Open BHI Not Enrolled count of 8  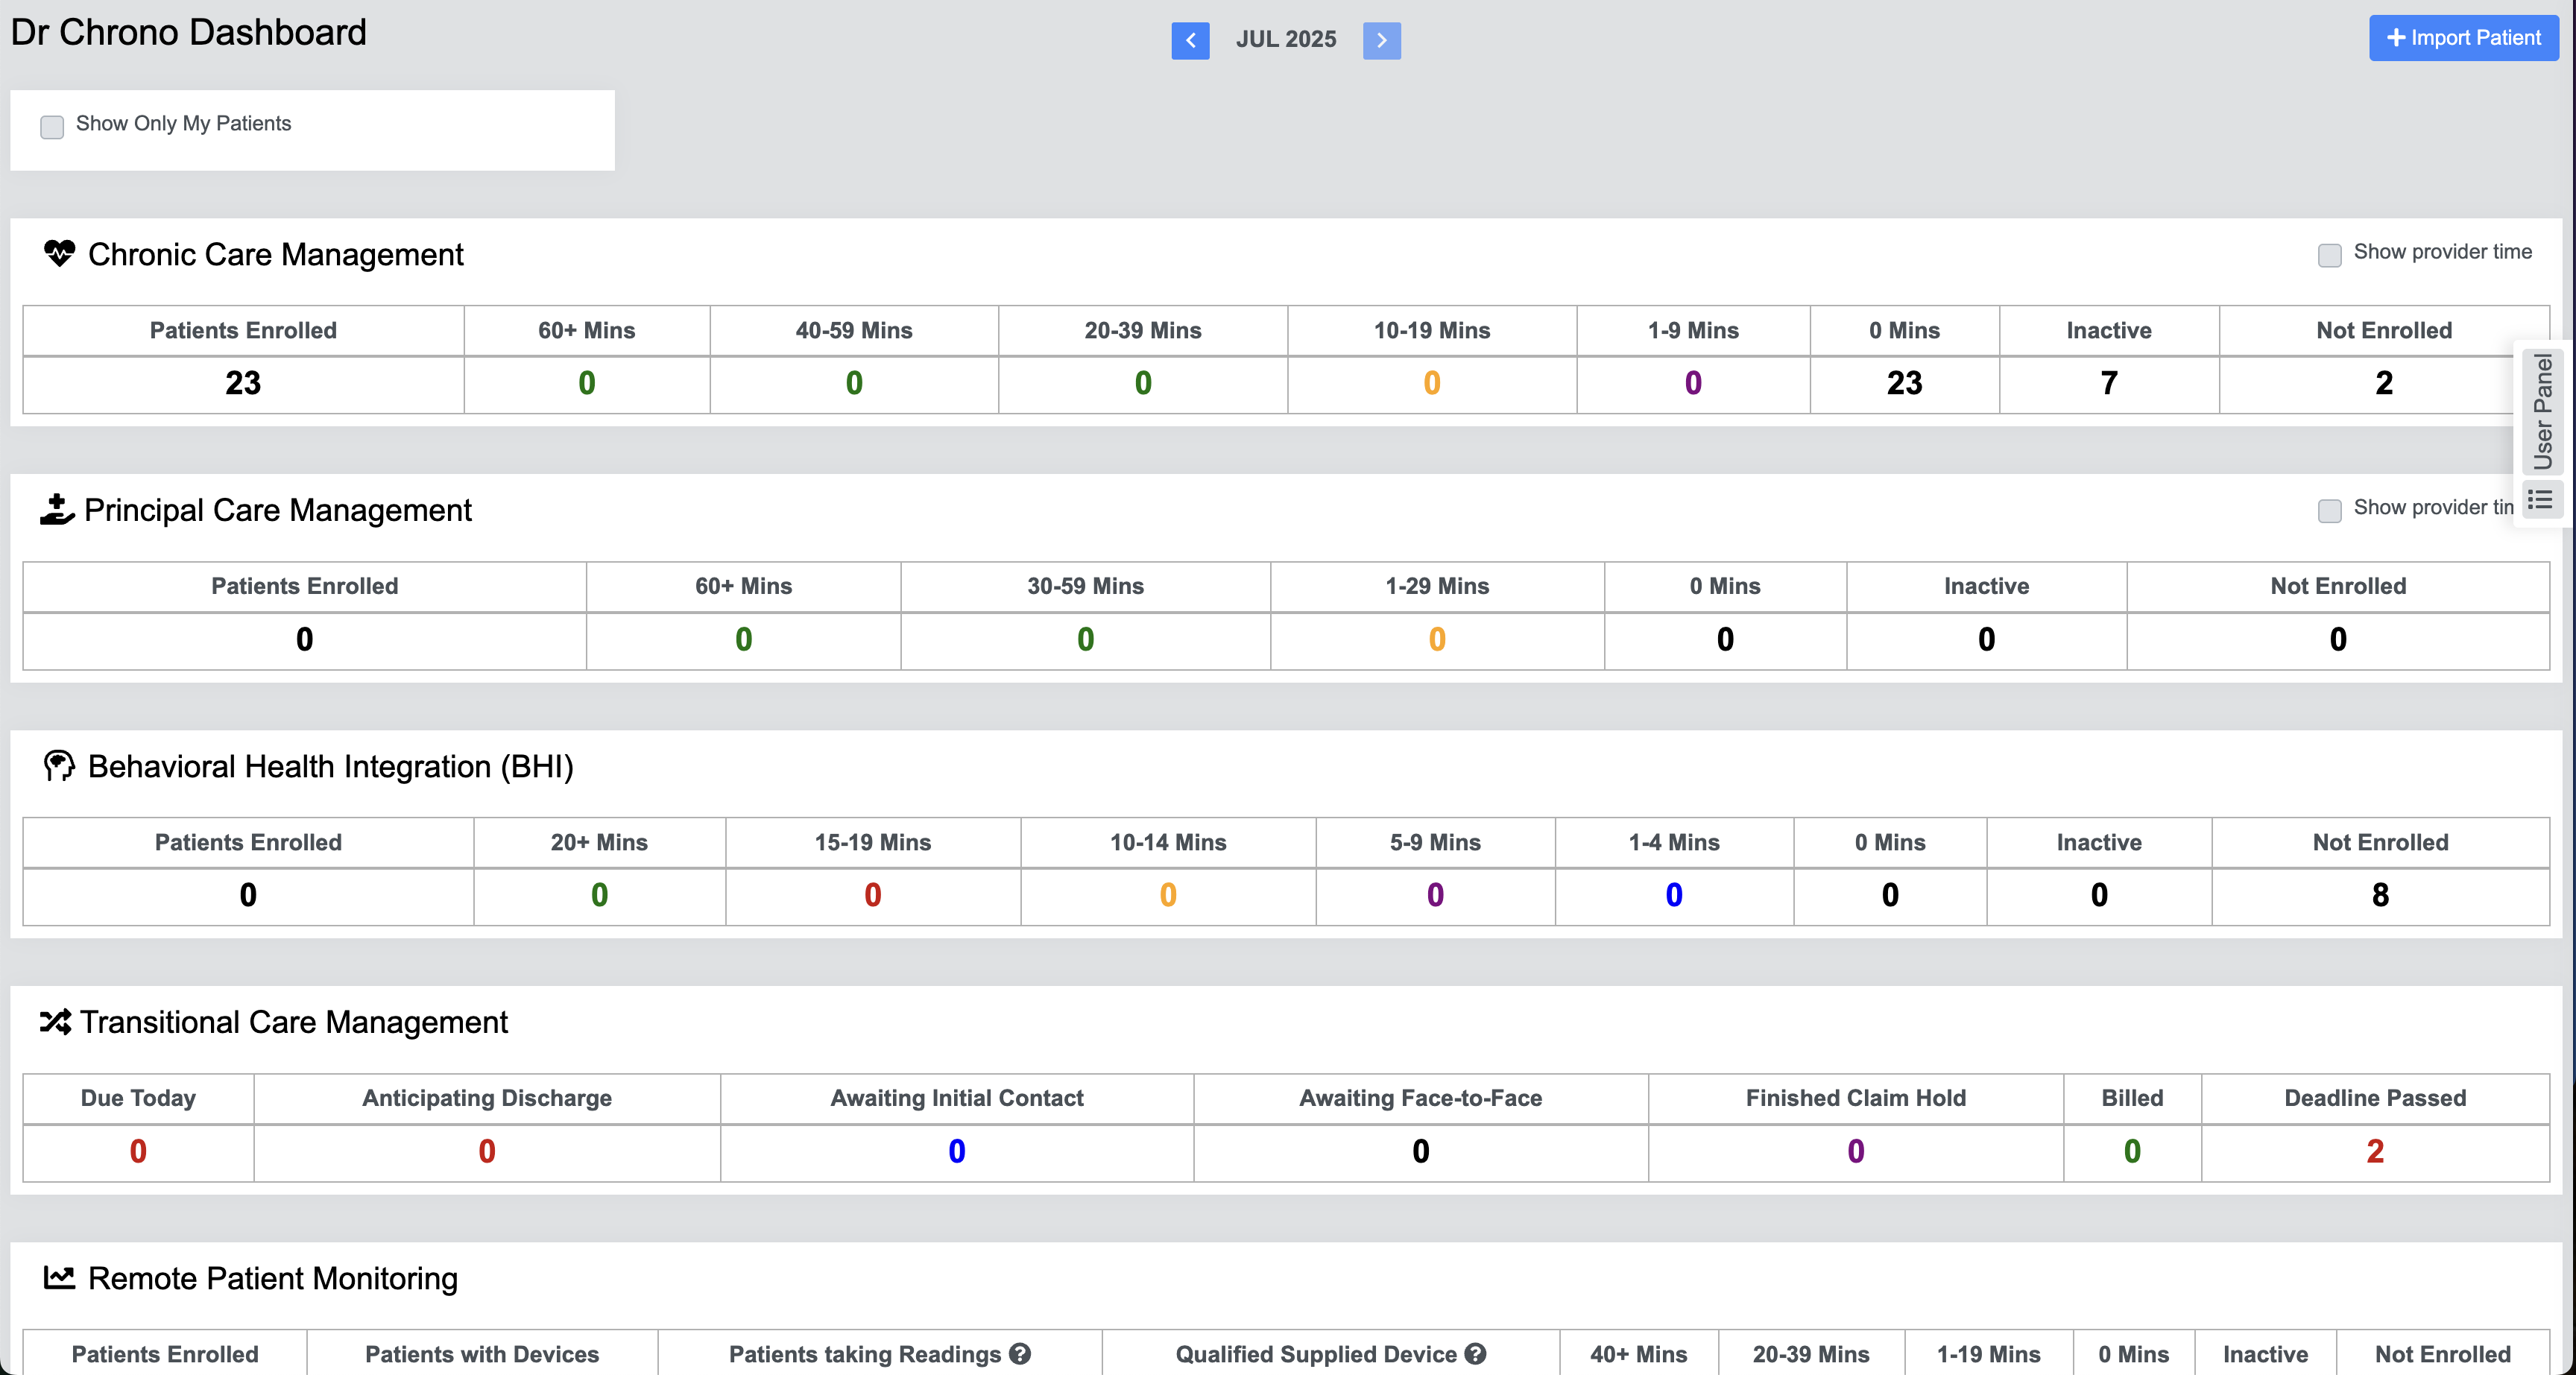point(2380,895)
